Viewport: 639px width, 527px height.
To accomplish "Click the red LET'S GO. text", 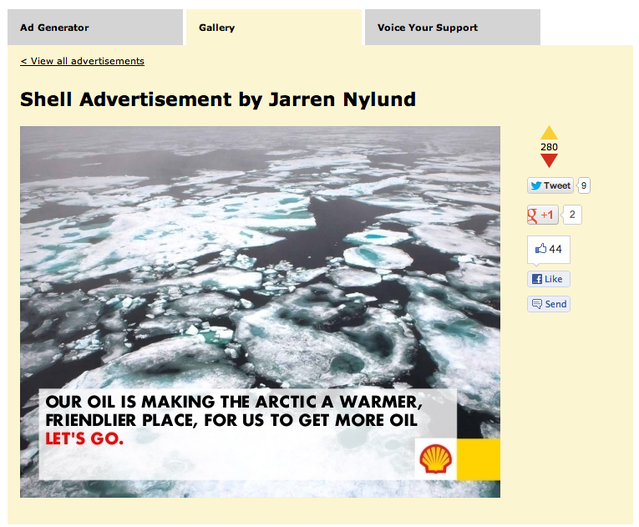I will (x=84, y=439).
